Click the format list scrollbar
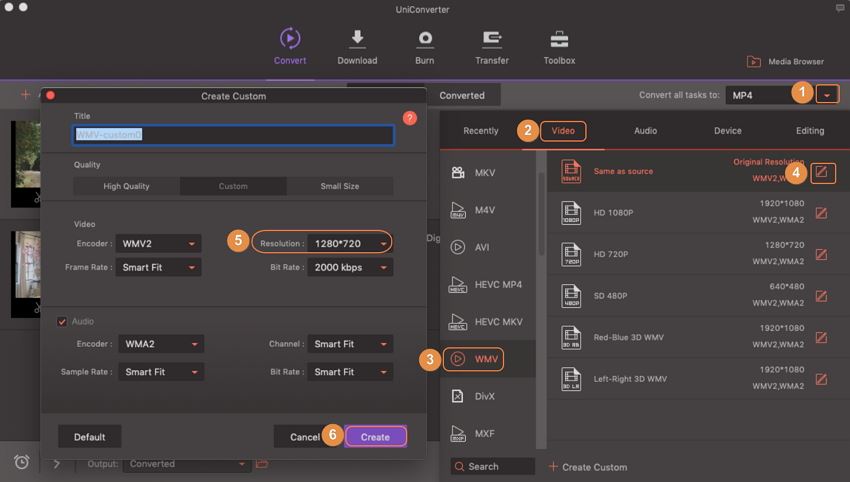 (x=542, y=214)
